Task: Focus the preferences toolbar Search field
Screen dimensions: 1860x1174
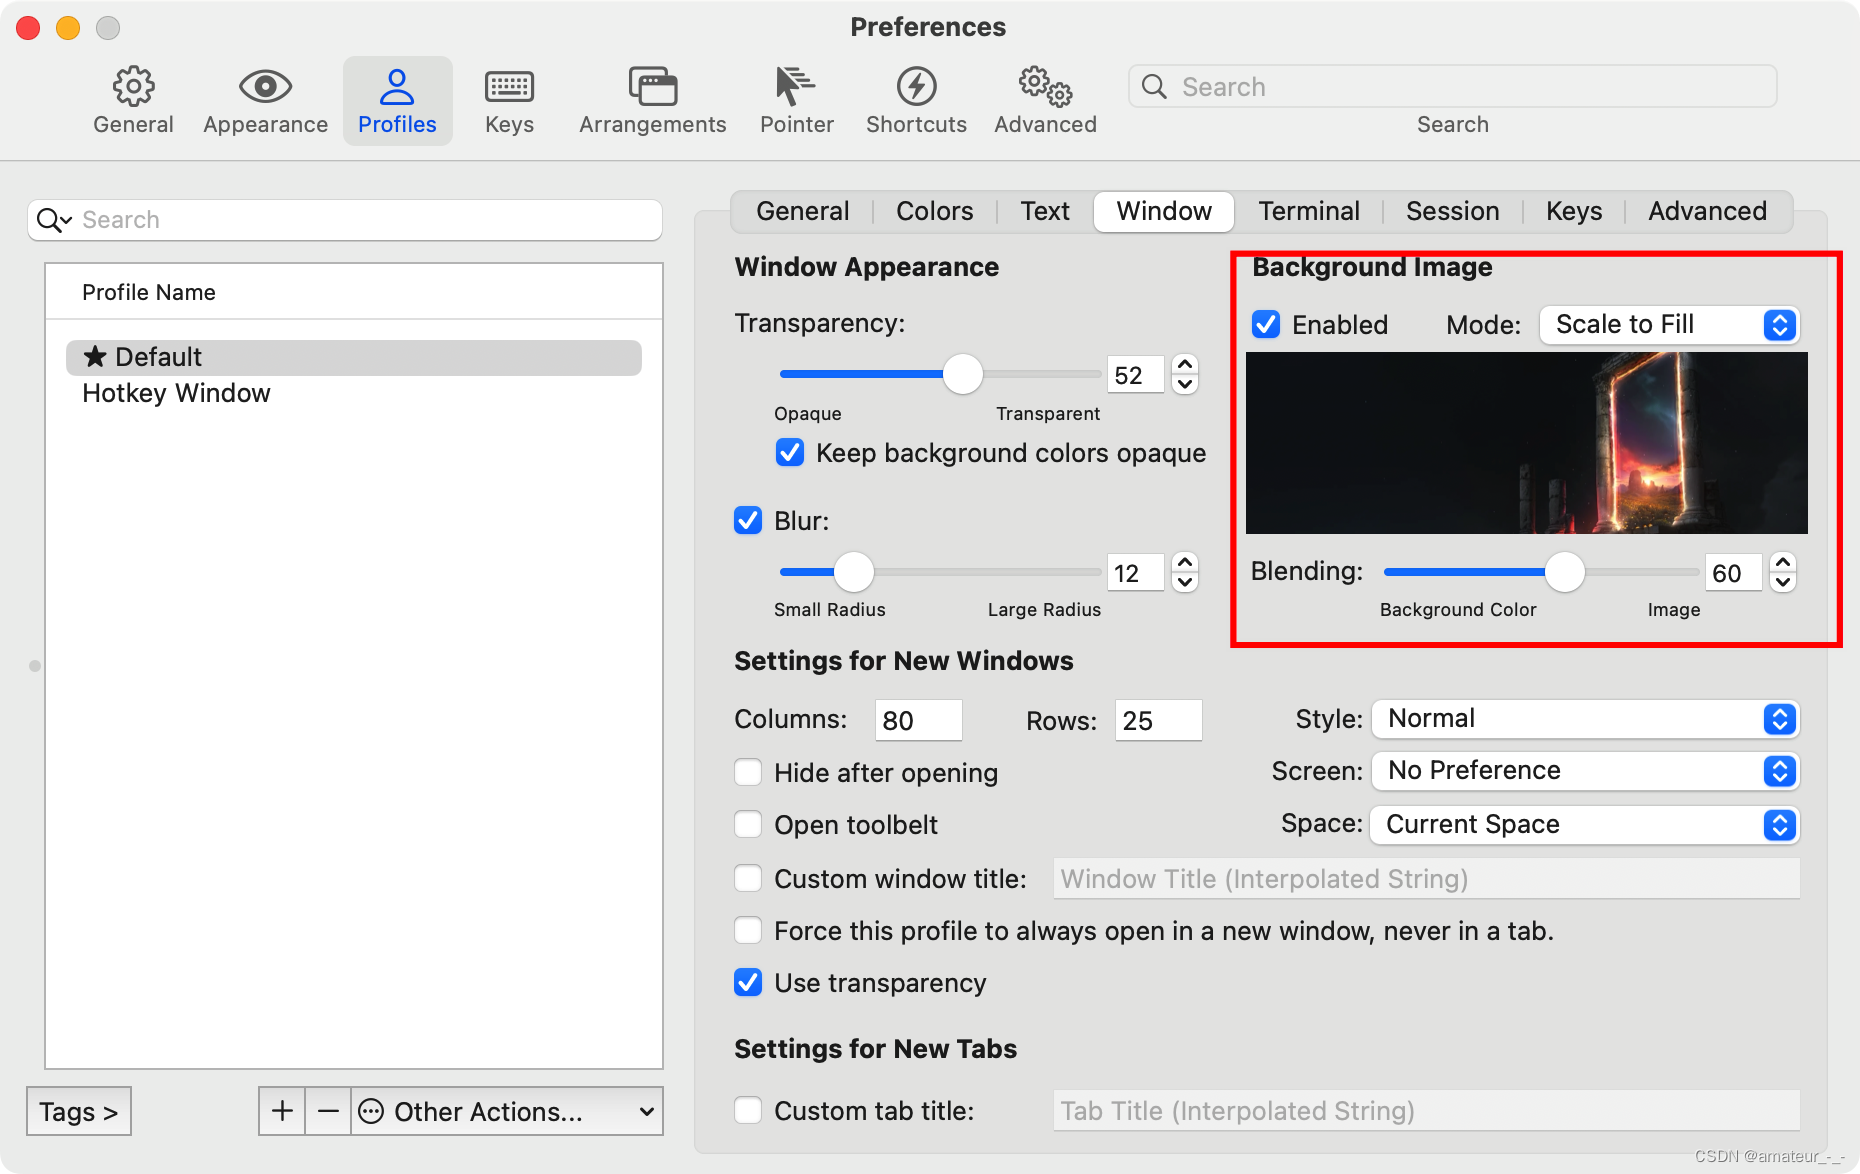Action: [x=1452, y=87]
